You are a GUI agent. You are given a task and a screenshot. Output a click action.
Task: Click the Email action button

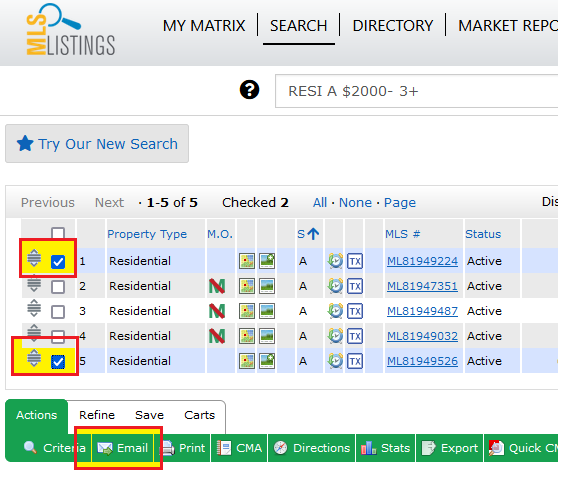(x=123, y=448)
